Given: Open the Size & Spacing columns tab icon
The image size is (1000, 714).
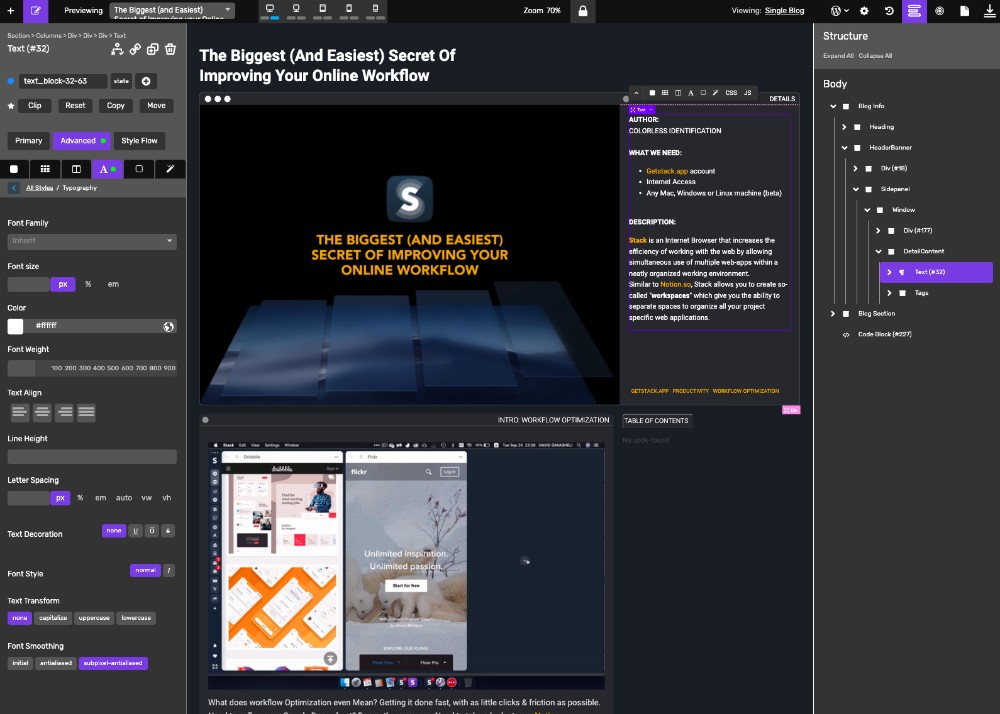Looking at the screenshot, I should tap(77, 169).
